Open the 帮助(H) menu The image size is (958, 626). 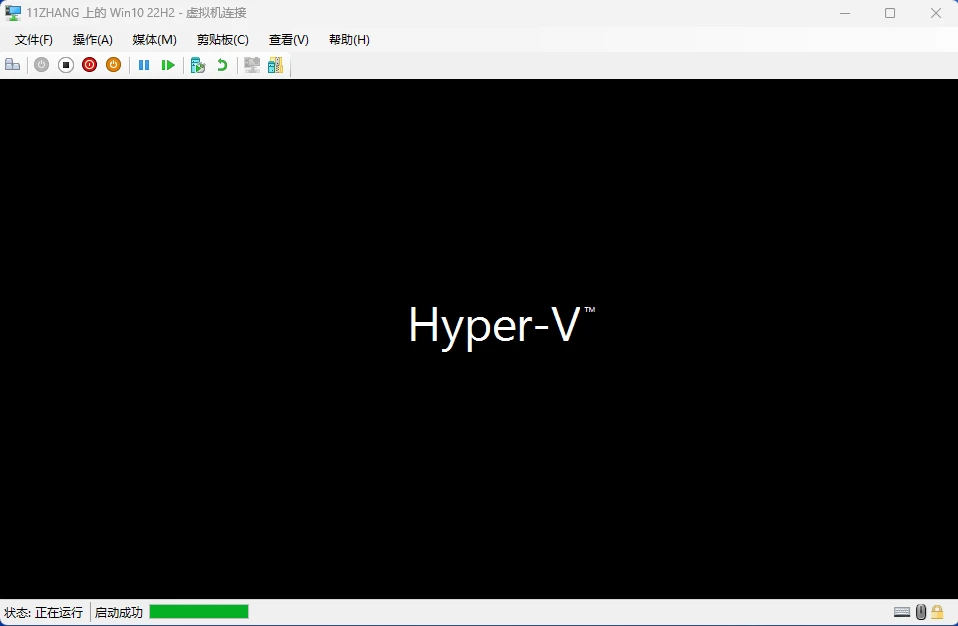pos(349,40)
